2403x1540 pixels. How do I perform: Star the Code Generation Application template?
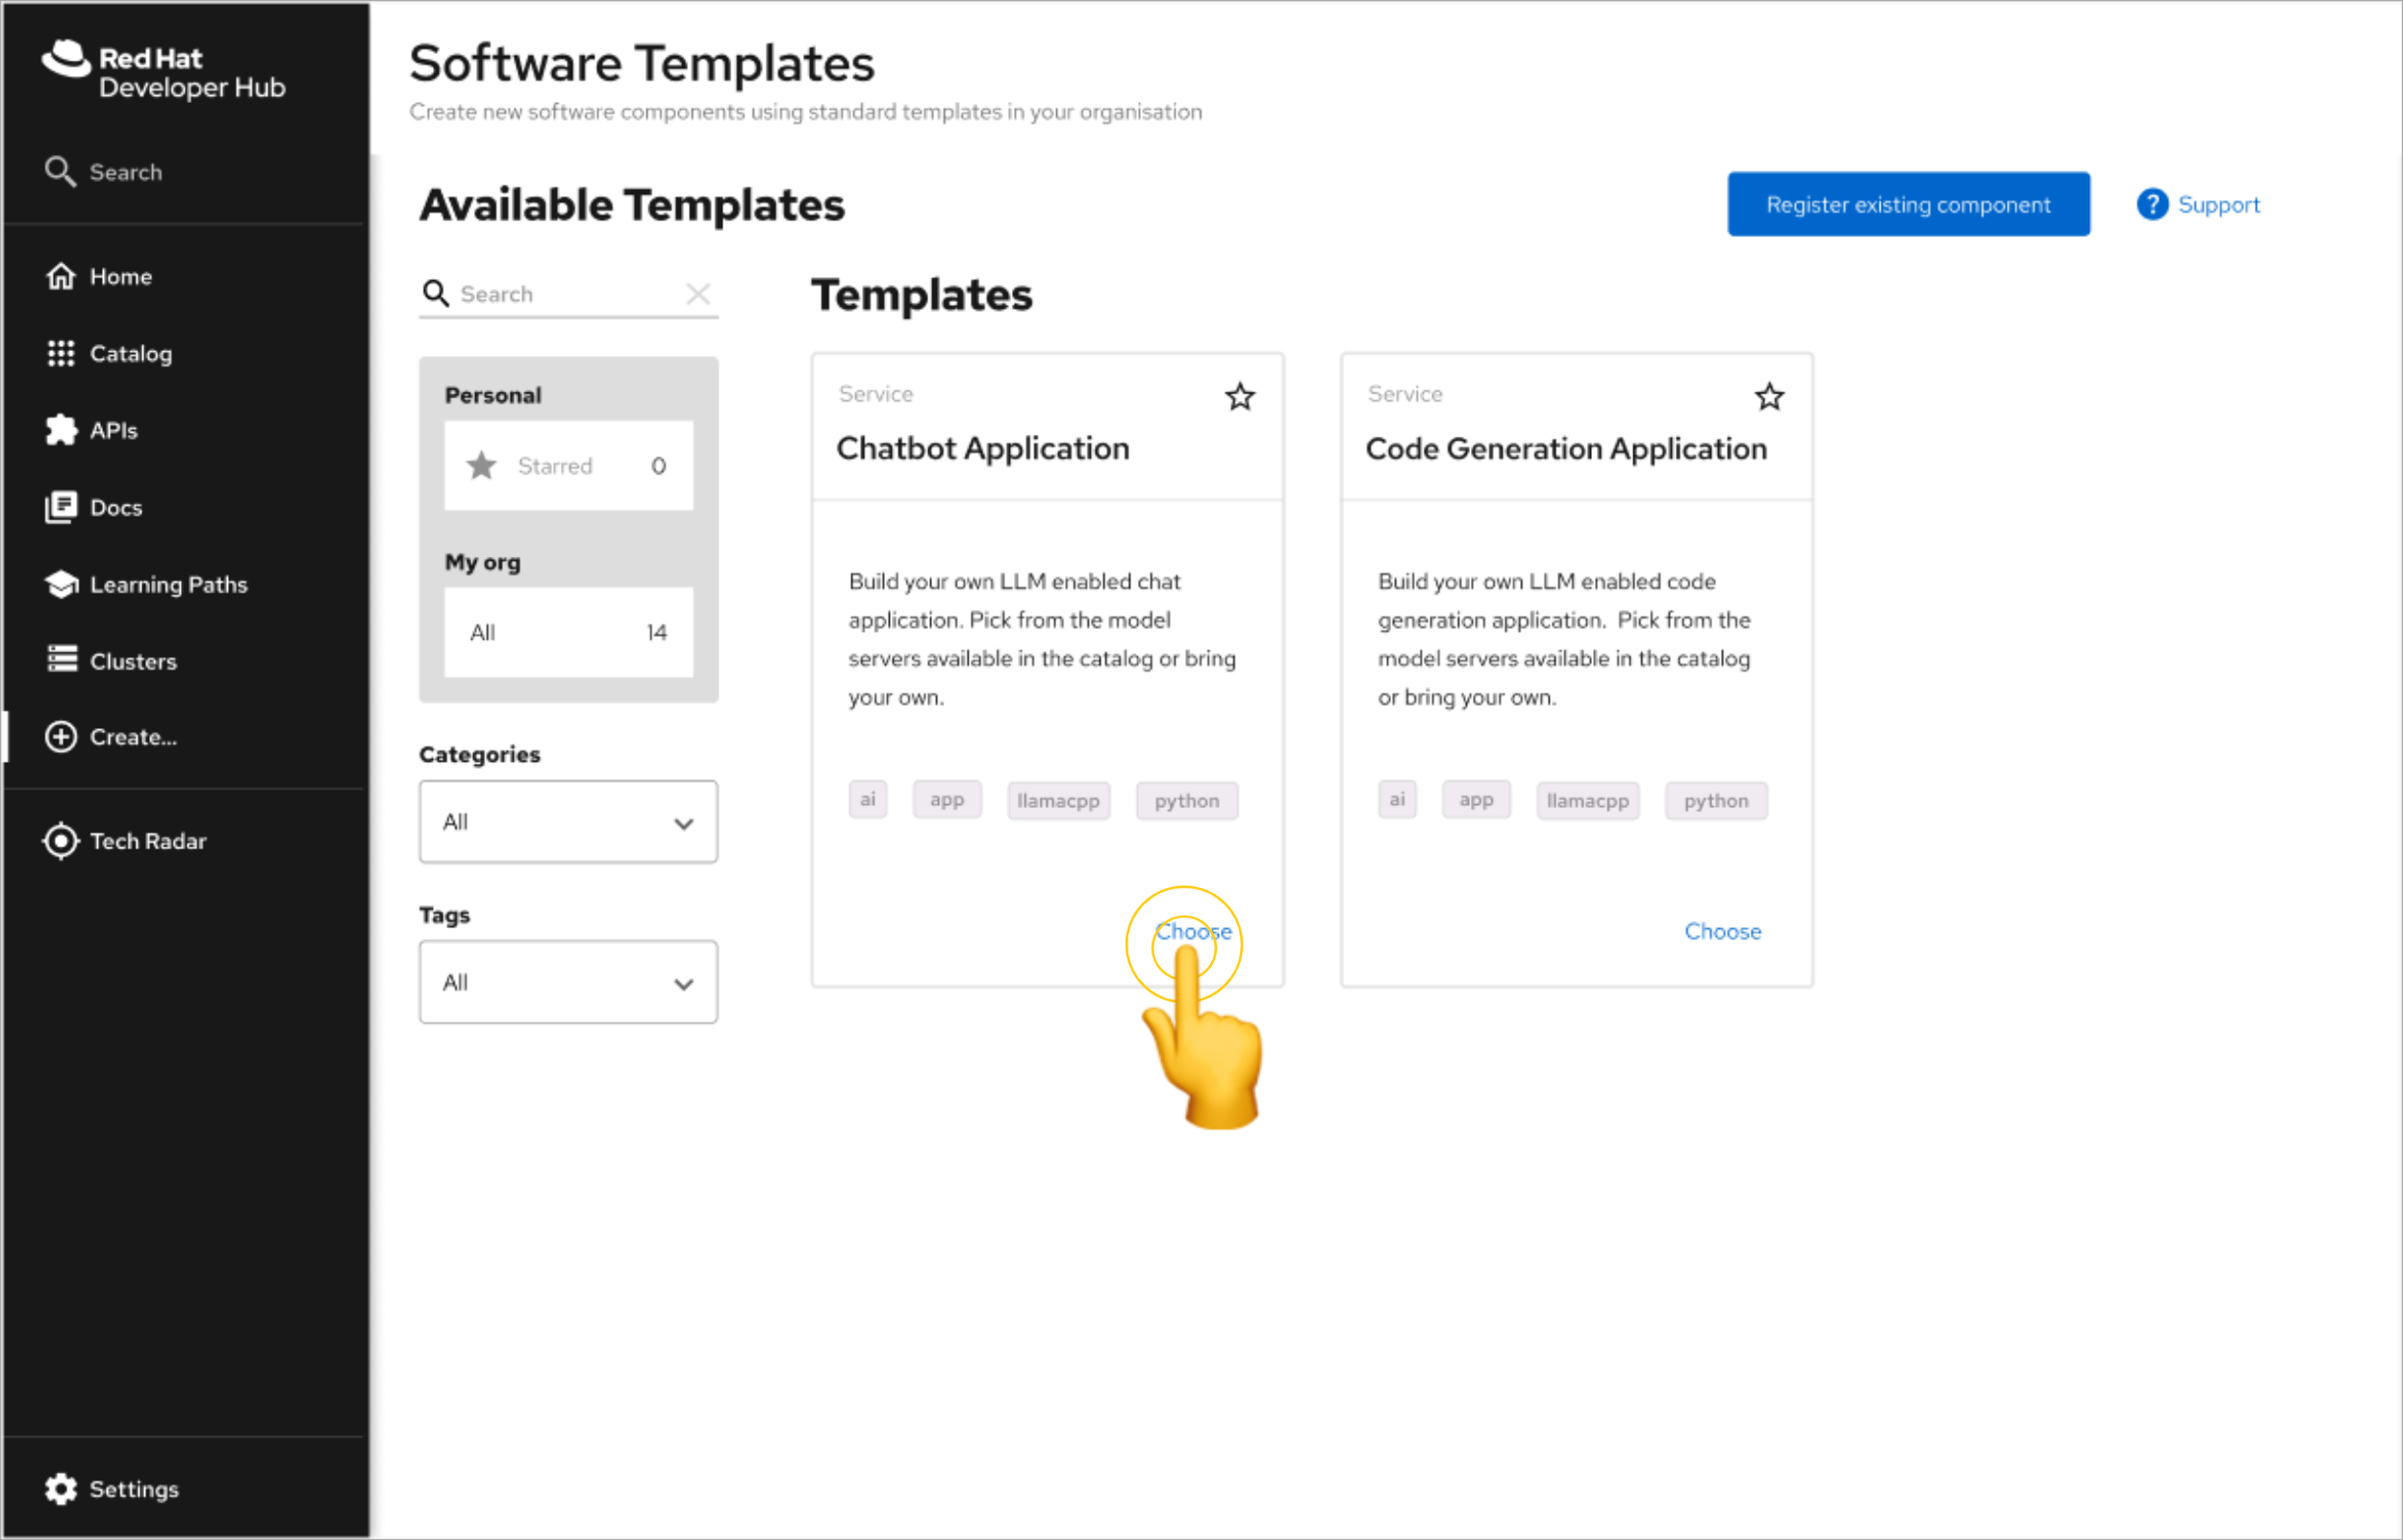pyautogui.click(x=1769, y=397)
